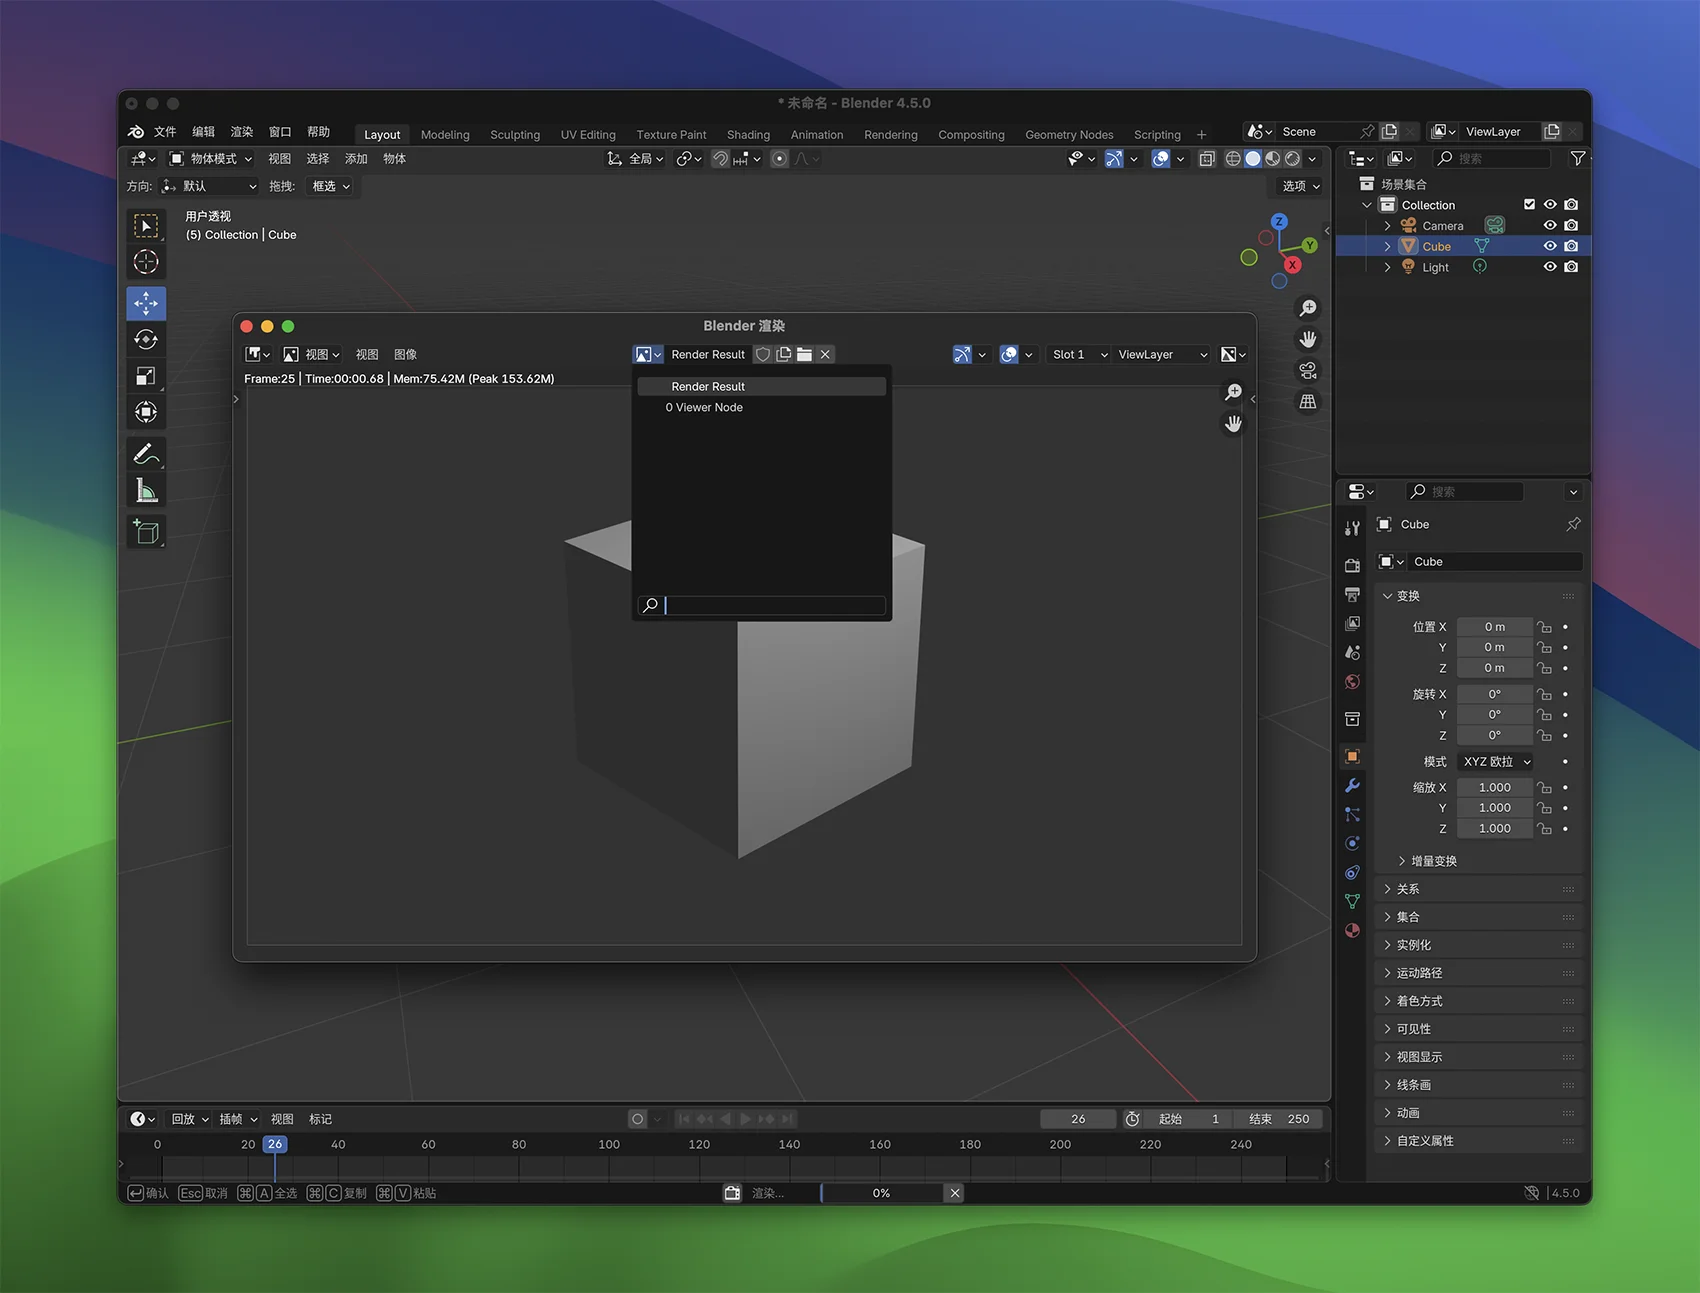Unlink Render Result image with X icon
1700x1293 pixels.
pyautogui.click(x=825, y=355)
